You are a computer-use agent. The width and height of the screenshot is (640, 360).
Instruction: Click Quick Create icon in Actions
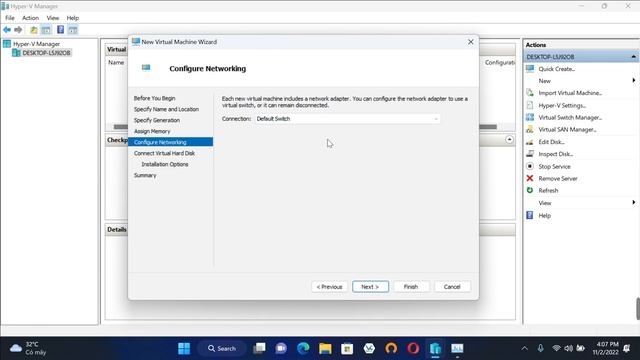coord(530,69)
